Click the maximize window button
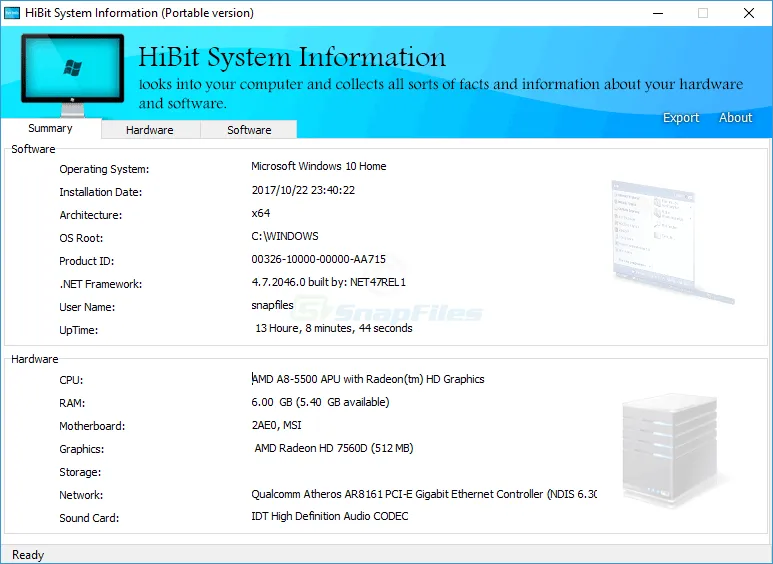The width and height of the screenshot is (773, 564). click(x=703, y=13)
